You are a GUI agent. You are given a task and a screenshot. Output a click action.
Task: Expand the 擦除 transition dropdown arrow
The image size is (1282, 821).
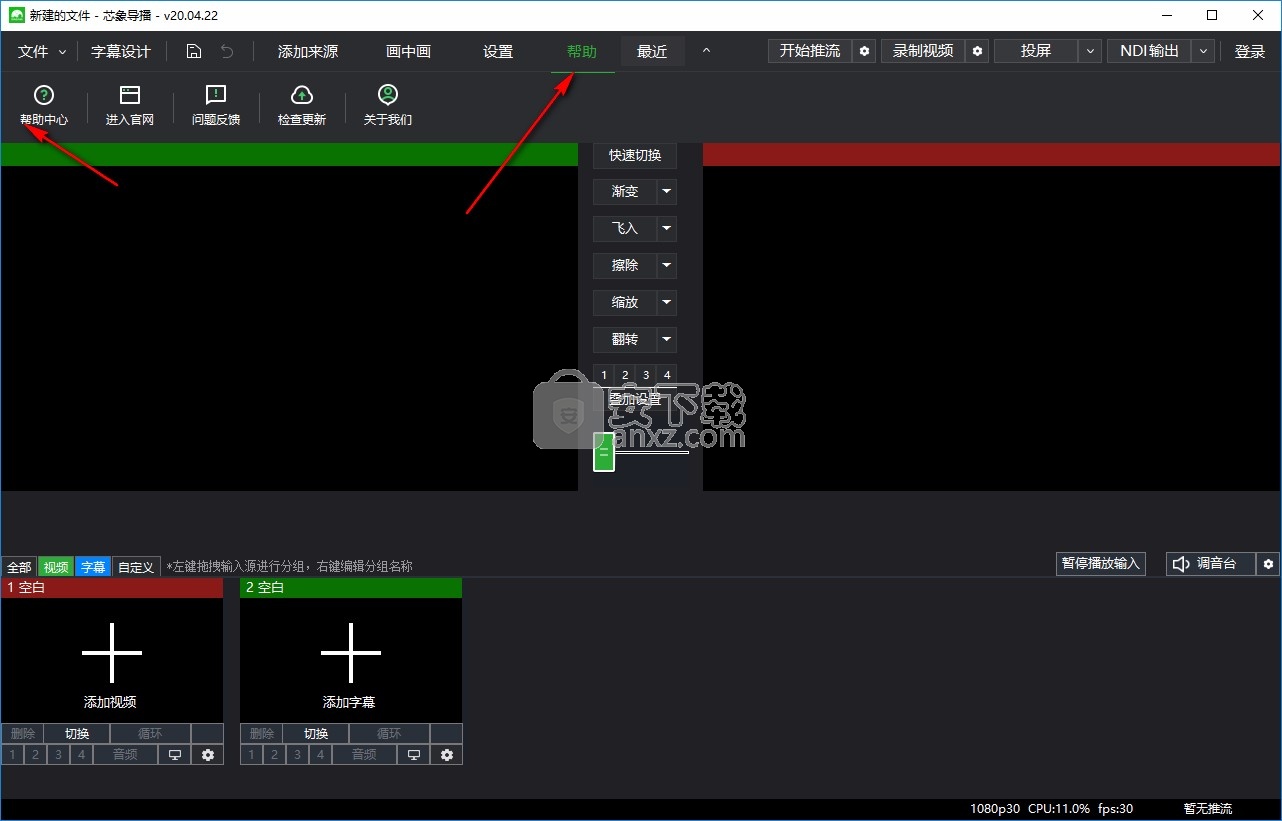667,266
